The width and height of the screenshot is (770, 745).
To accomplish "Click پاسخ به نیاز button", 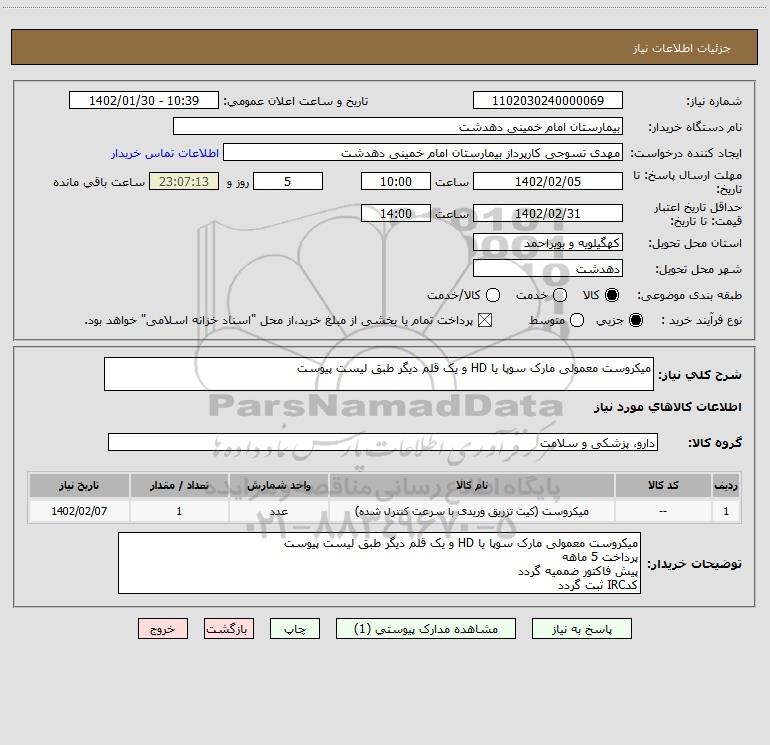I will pos(581,629).
